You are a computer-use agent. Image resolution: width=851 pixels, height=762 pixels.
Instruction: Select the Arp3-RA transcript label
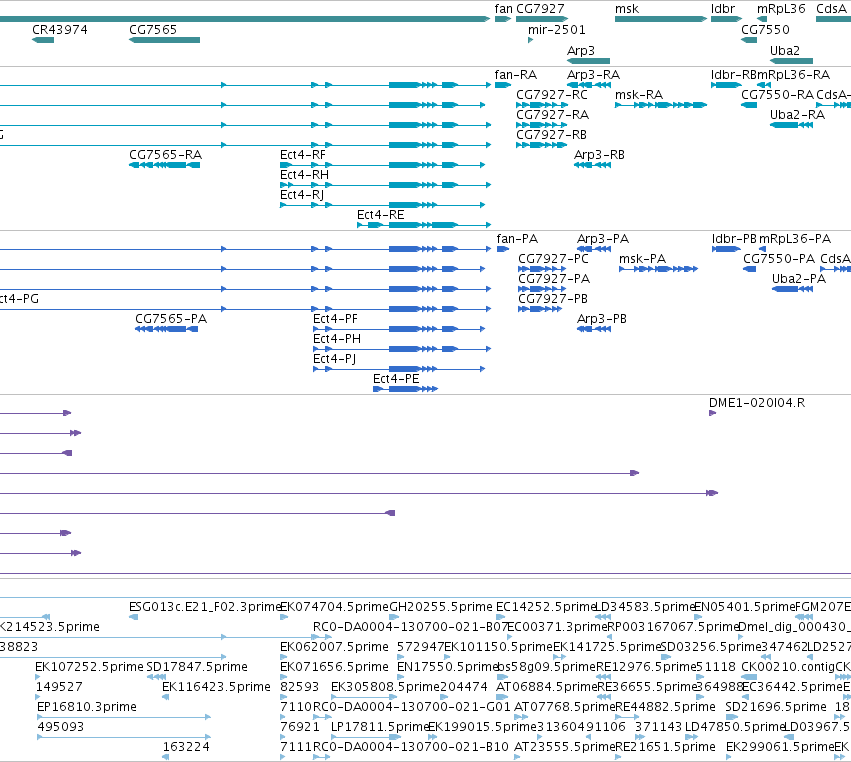593,74
